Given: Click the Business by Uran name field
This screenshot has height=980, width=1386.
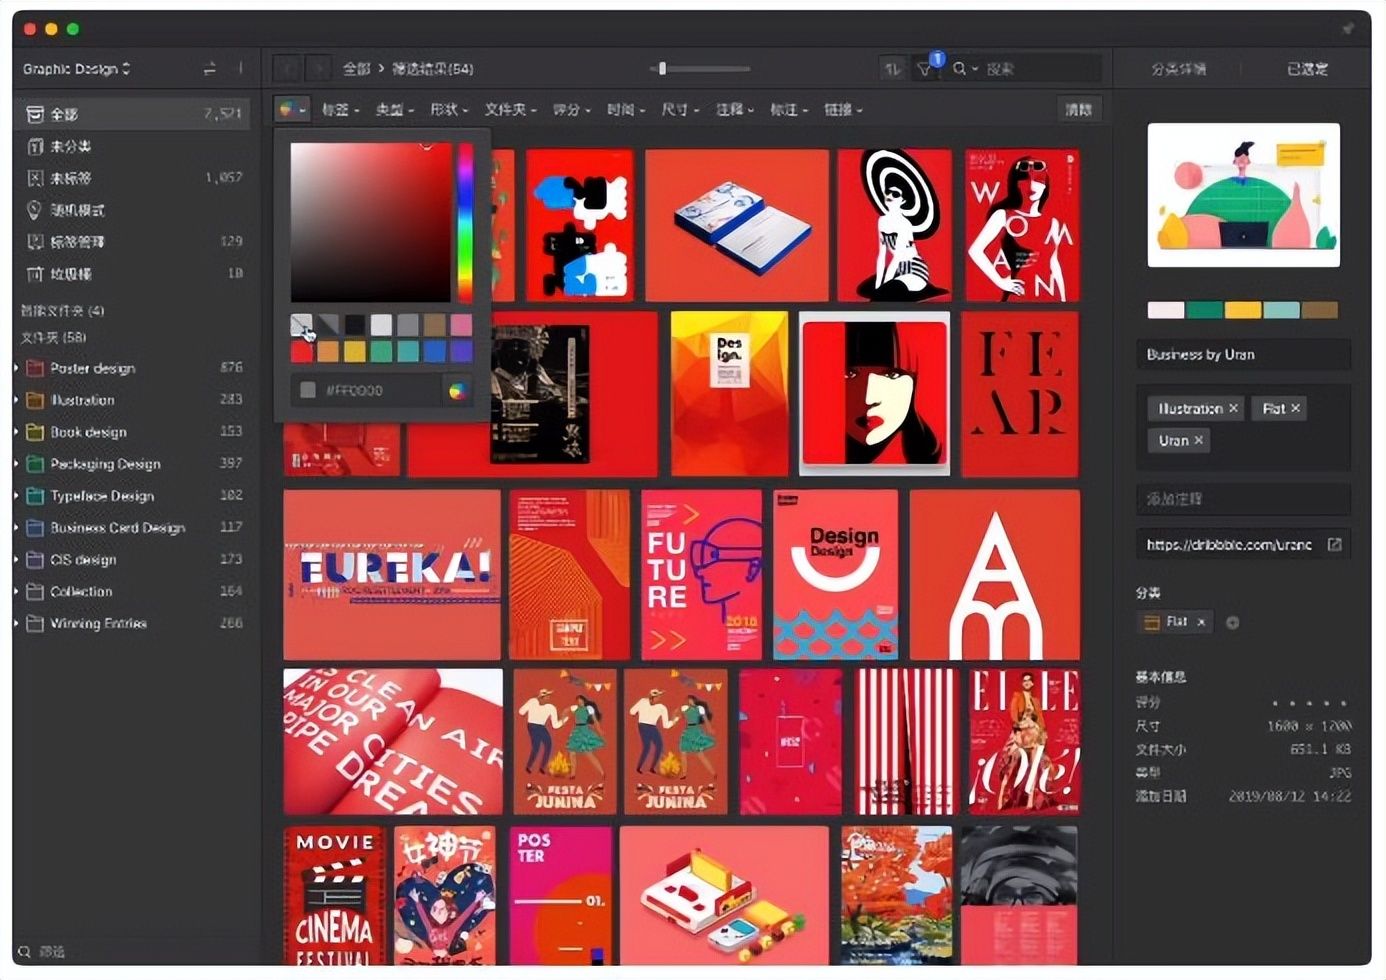Looking at the screenshot, I should [1243, 354].
